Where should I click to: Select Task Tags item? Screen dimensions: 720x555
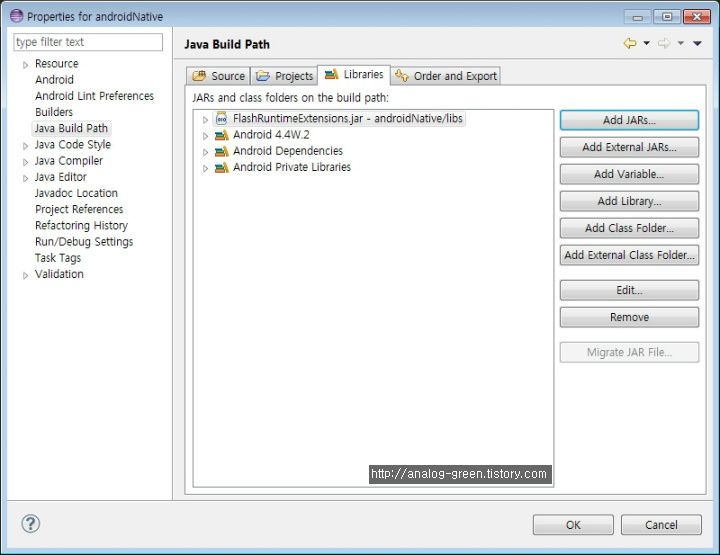tap(58, 258)
